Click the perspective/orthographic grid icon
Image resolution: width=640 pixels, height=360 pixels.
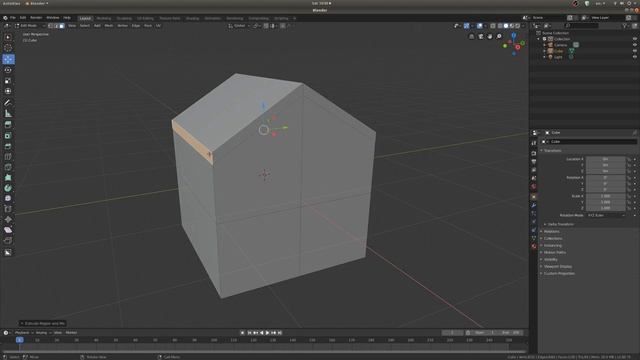(472, 37)
